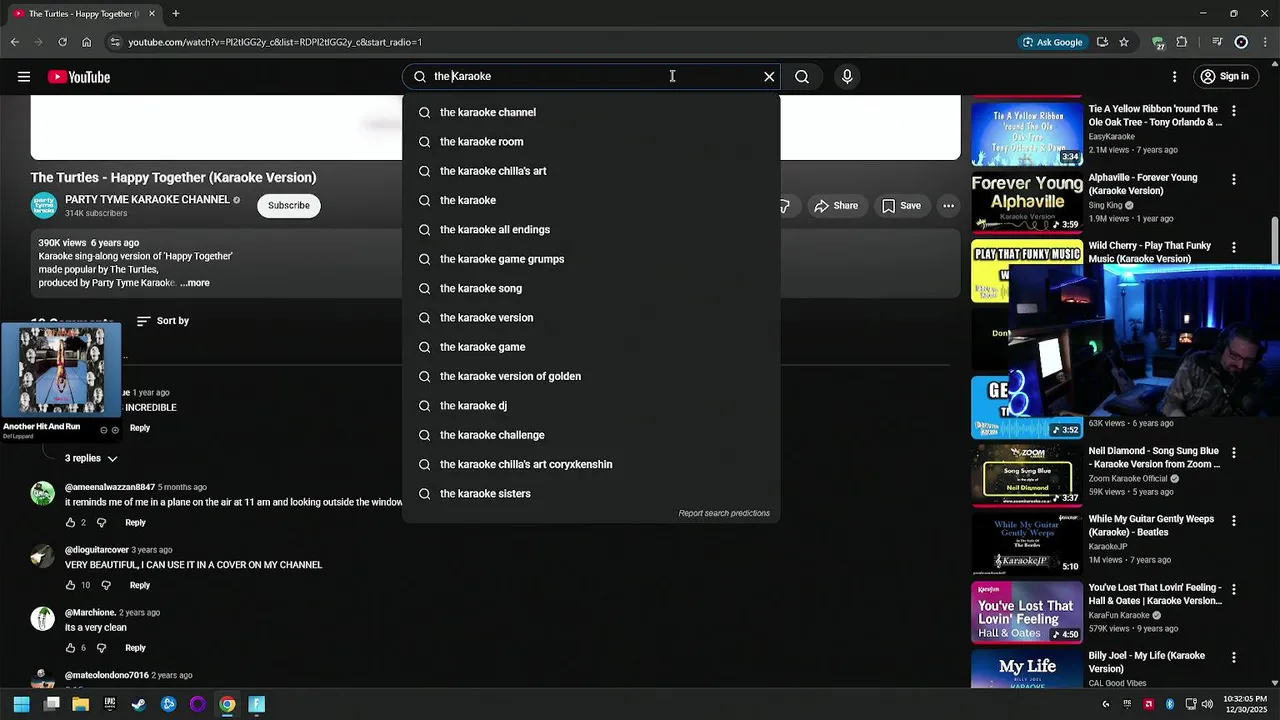This screenshot has width=1280, height=720.
Task: Open the Chrome profile avatar
Action: coord(1241,42)
